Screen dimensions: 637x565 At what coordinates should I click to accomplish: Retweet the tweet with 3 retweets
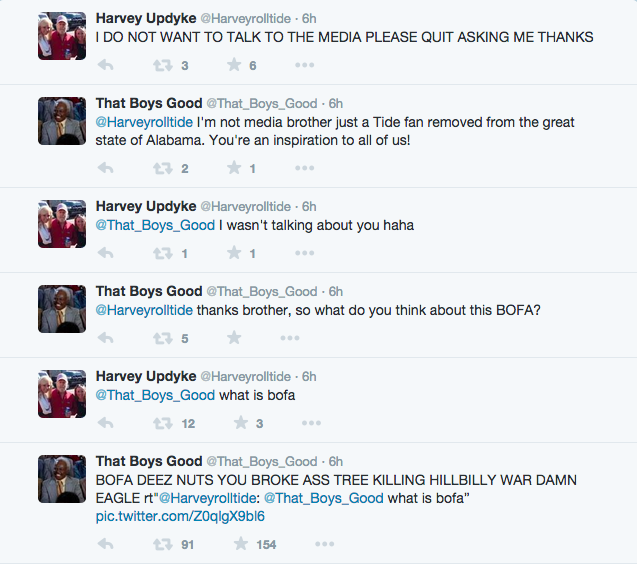[x=163, y=65]
